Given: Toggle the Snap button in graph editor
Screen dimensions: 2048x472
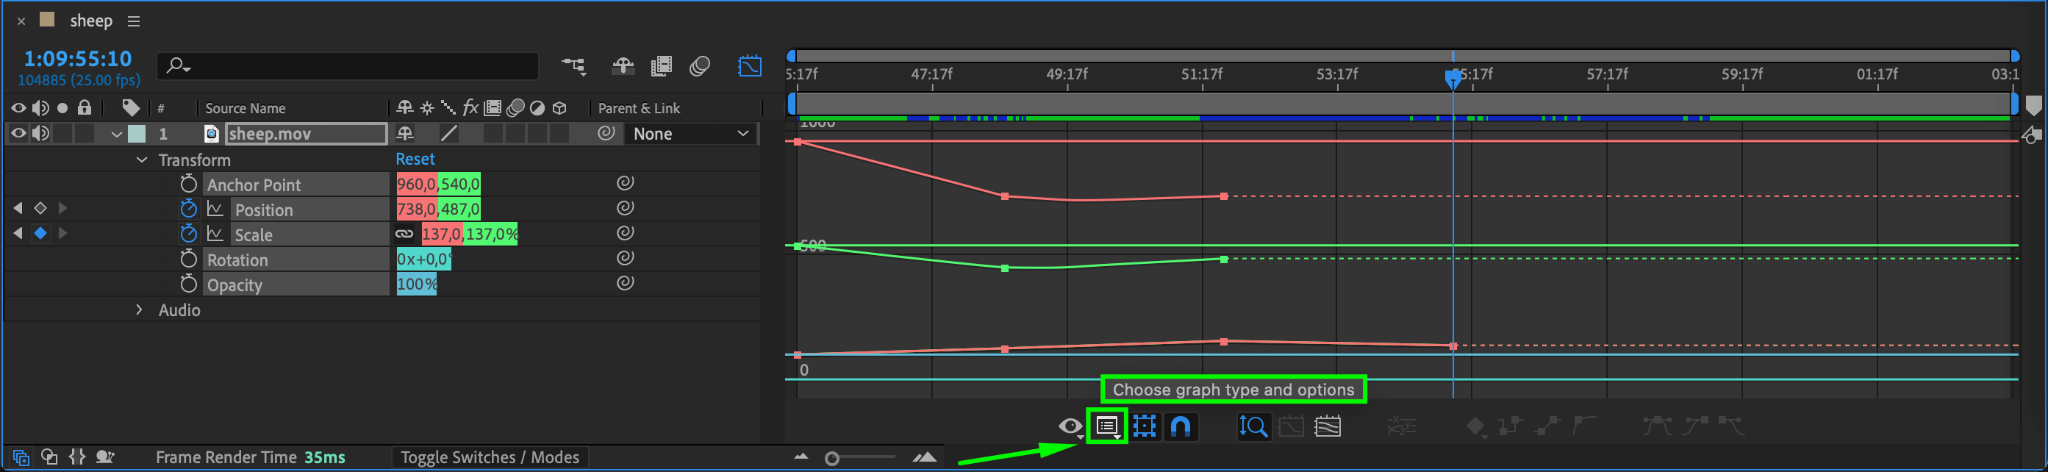Looking at the screenshot, I should tap(1181, 427).
